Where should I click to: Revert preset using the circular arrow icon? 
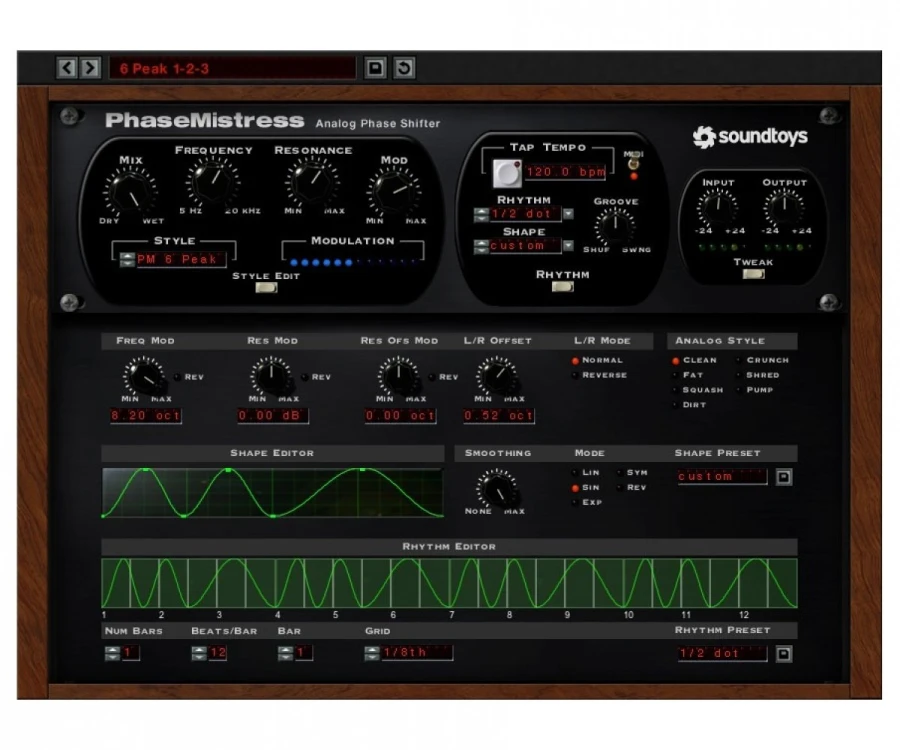(404, 68)
